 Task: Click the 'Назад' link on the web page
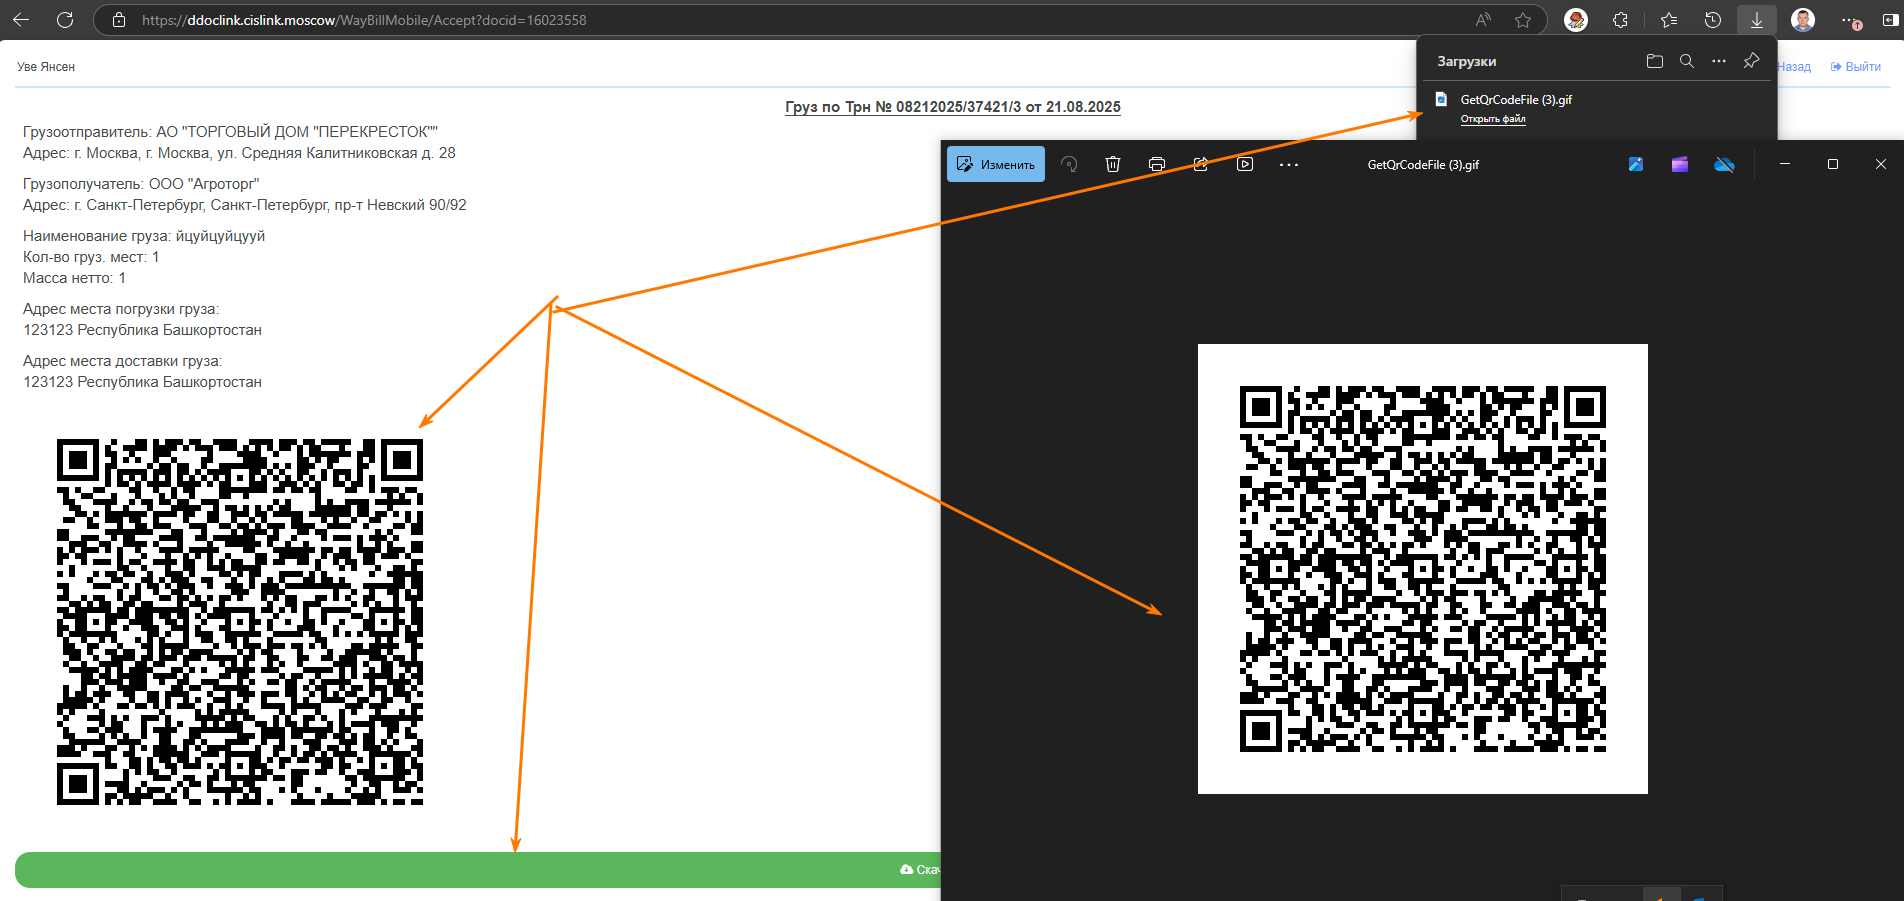point(1795,67)
